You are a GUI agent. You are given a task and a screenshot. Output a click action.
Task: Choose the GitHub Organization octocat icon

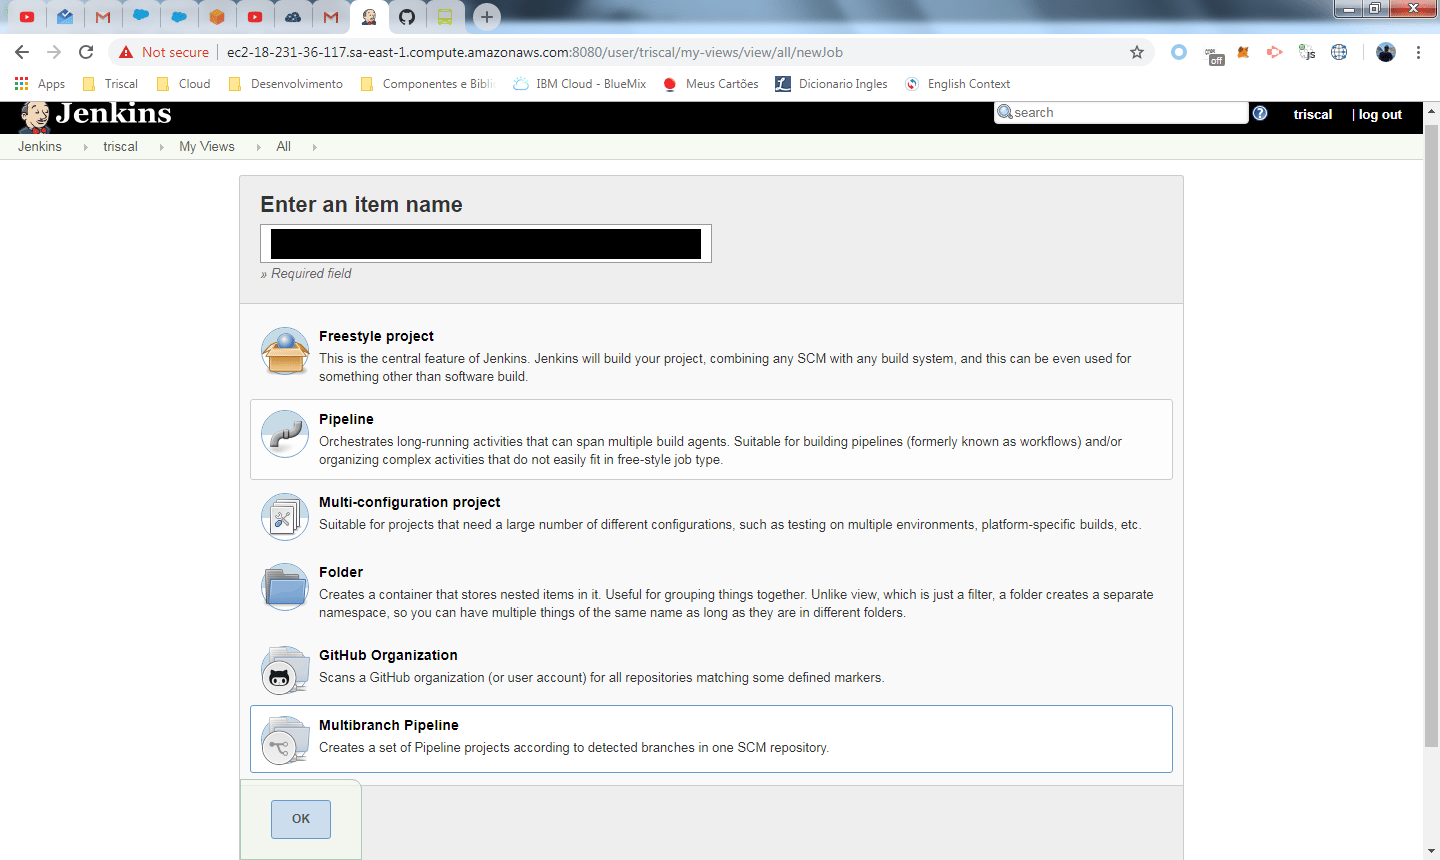point(285,670)
